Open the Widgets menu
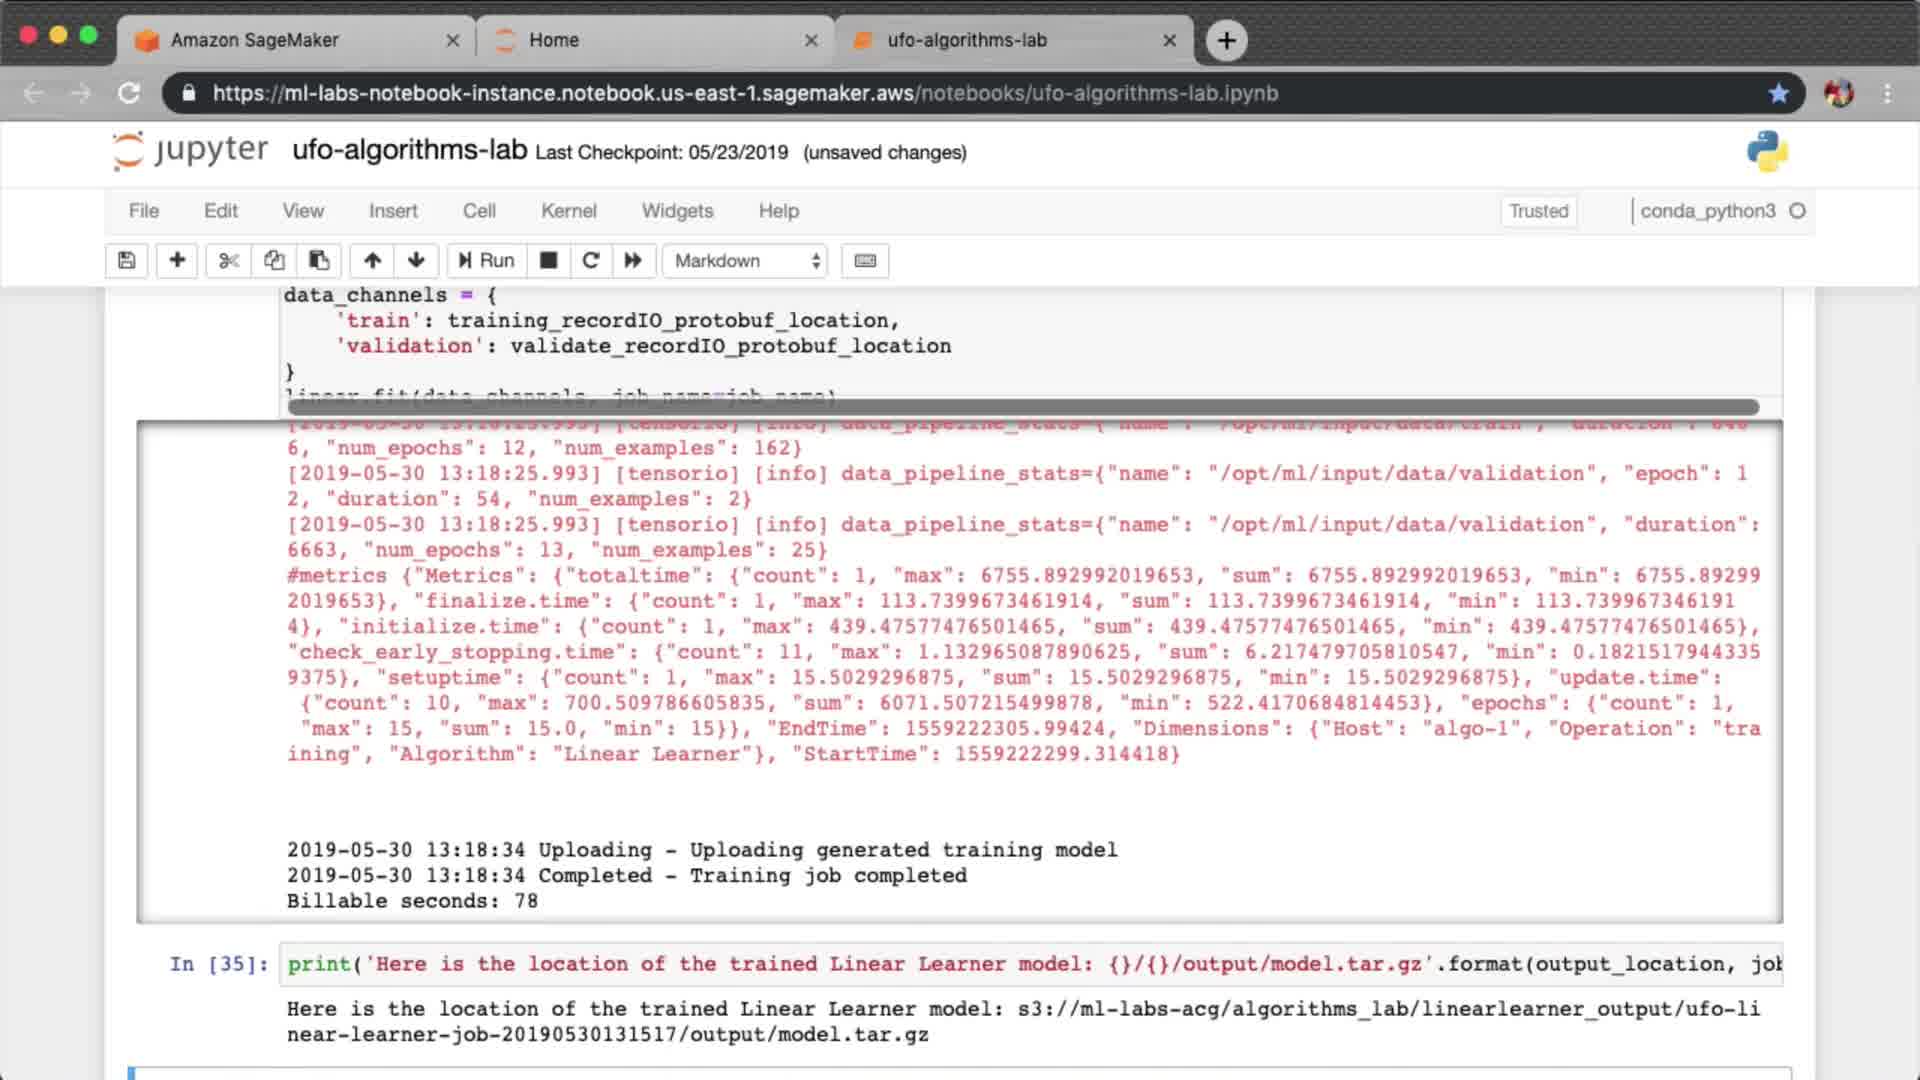This screenshot has height=1080, width=1920. click(677, 211)
